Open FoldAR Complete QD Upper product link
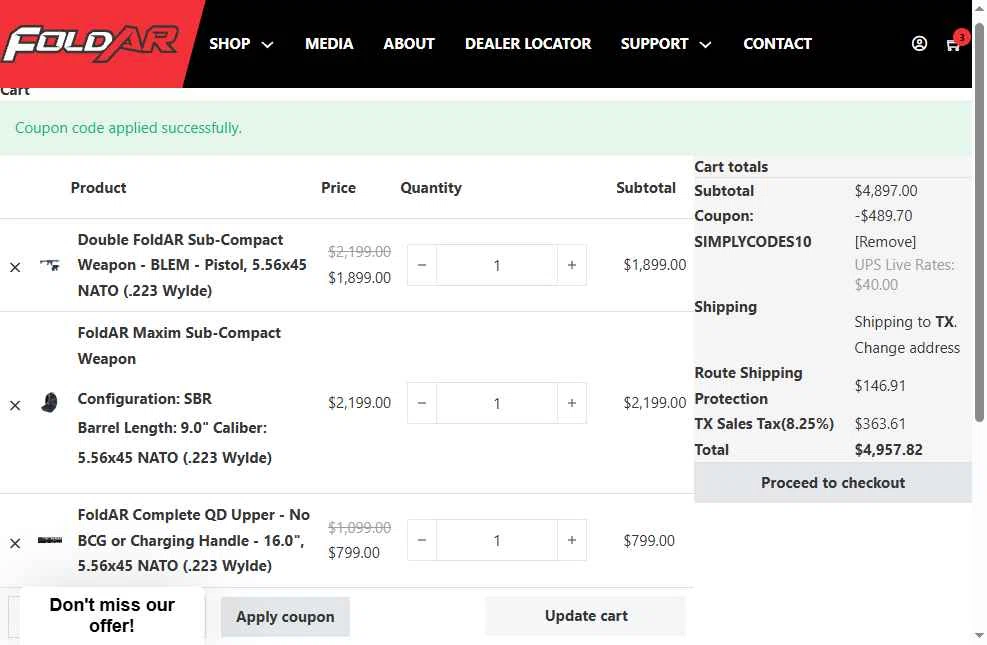Viewport: 987px width, 645px height. click(193, 540)
